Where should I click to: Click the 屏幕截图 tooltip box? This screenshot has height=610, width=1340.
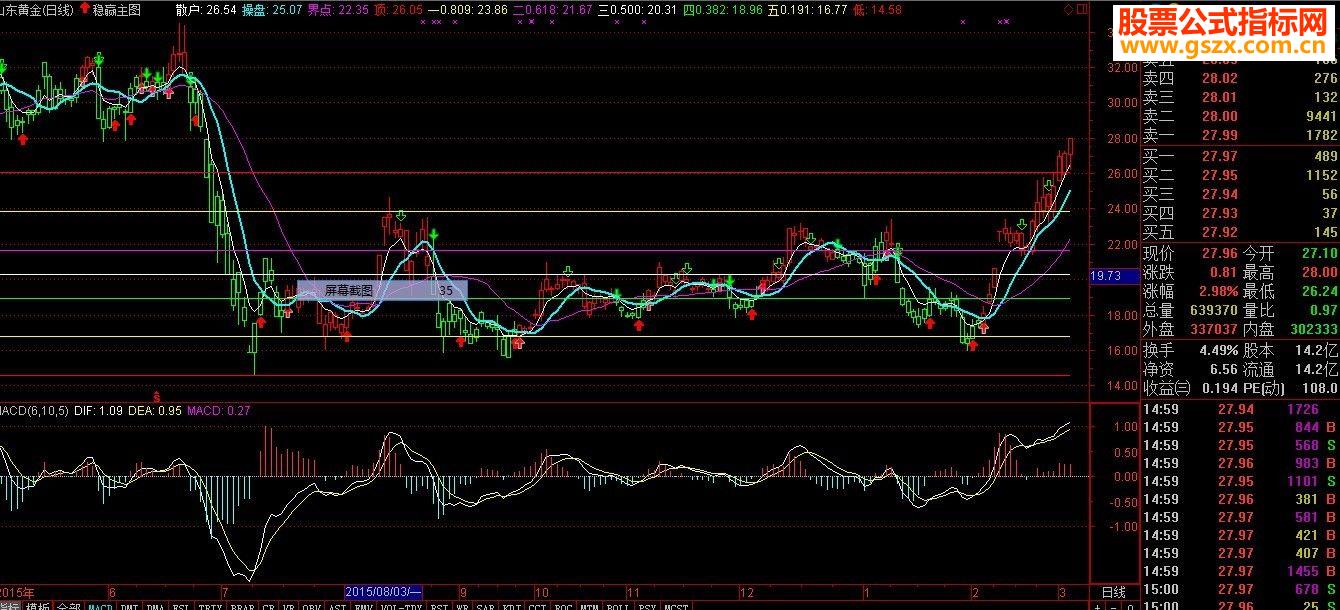pyautogui.click(x=382, y=290)
